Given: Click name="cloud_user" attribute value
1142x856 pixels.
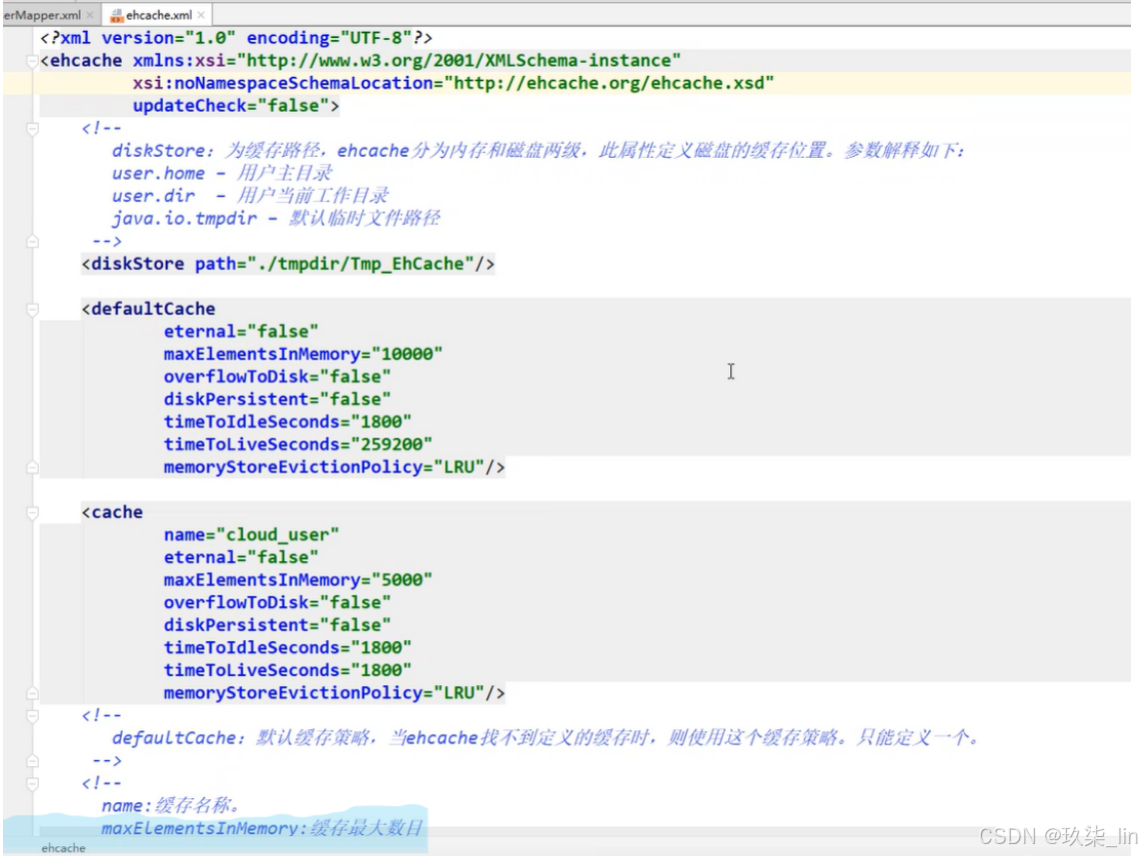Looking at the screenshot, I should point(277,535).
